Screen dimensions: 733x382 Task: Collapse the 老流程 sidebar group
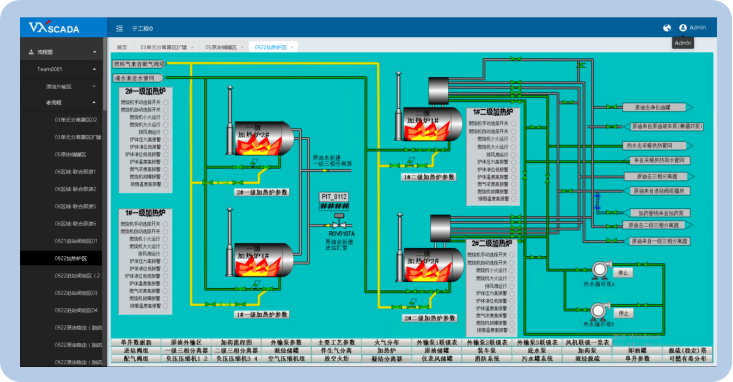pyautogui.click(x=94, y=102)
